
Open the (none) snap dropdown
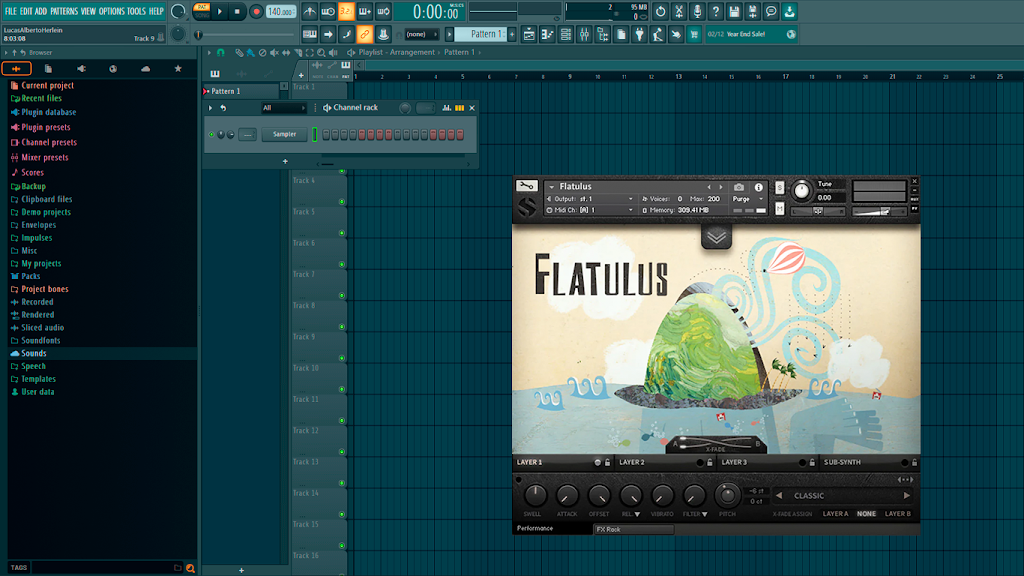click(x=421, y=35)
